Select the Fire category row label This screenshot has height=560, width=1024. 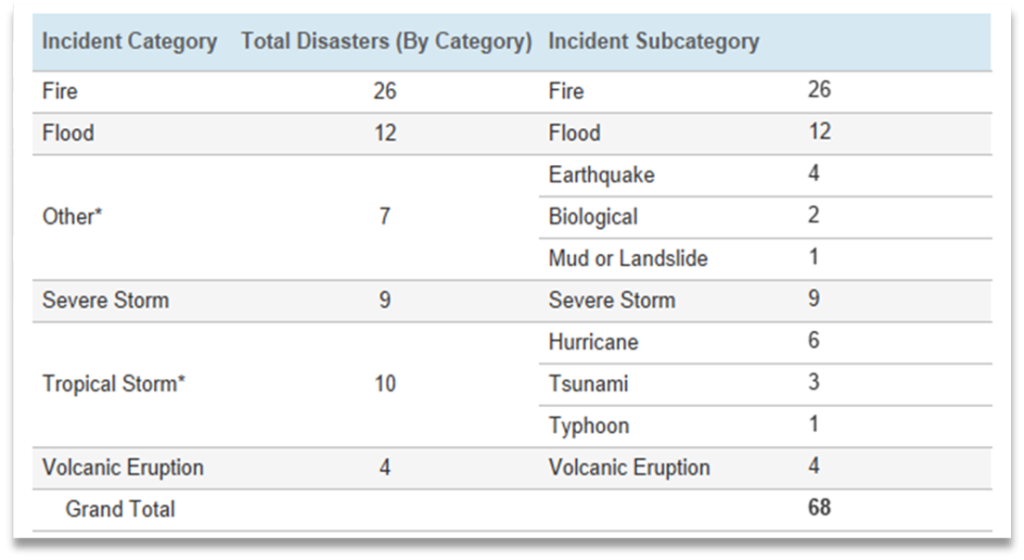[x=60, y=91]
